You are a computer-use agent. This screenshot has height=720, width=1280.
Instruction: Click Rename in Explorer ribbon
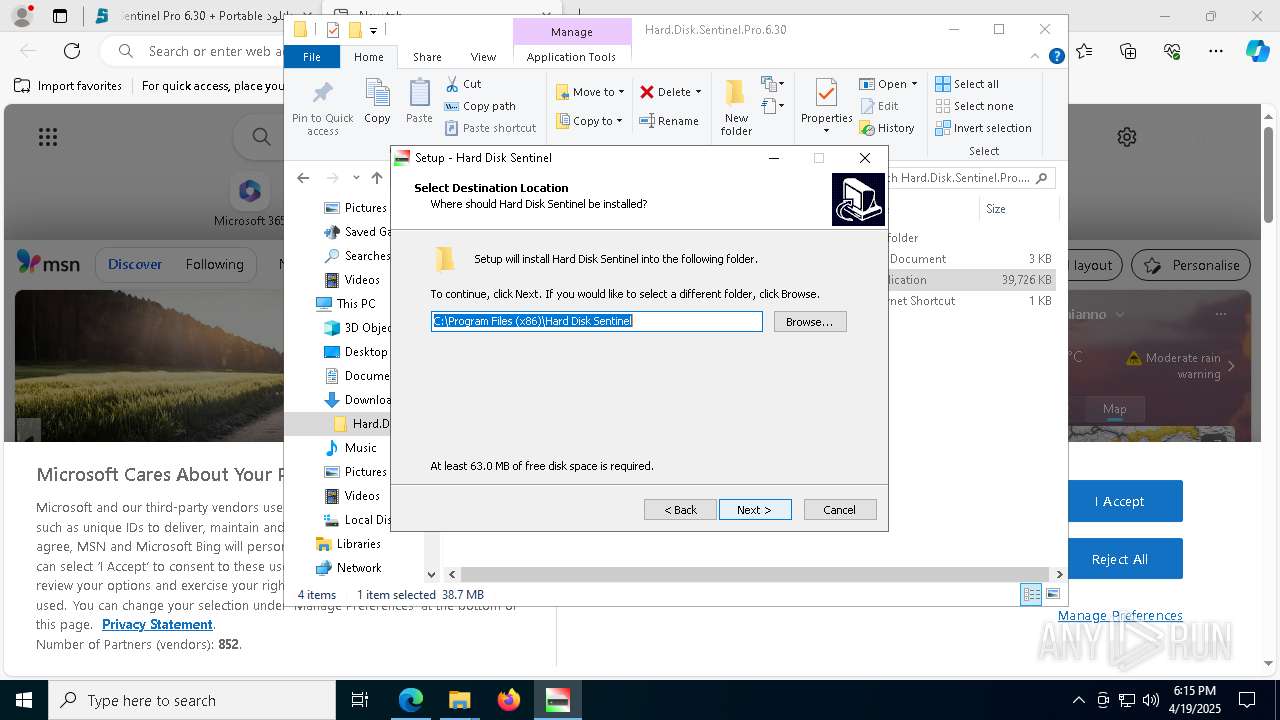pos(669,121)
